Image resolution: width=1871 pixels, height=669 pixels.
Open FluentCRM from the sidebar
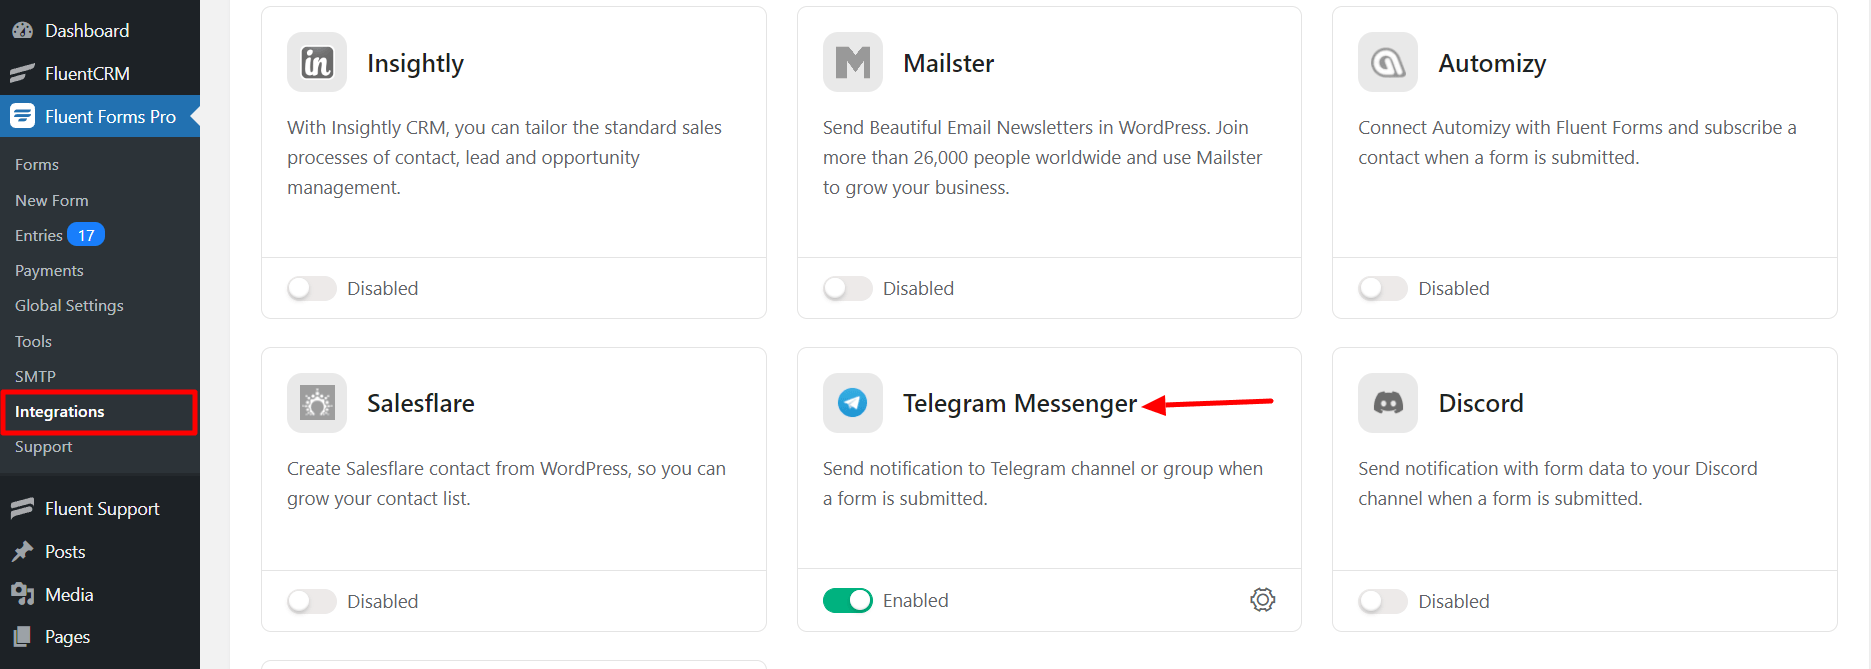click(x=86, y=73)
